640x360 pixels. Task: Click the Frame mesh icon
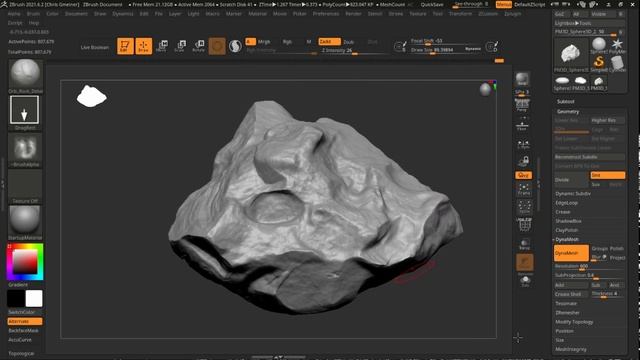pyautogui.click(x=524, y=189)
